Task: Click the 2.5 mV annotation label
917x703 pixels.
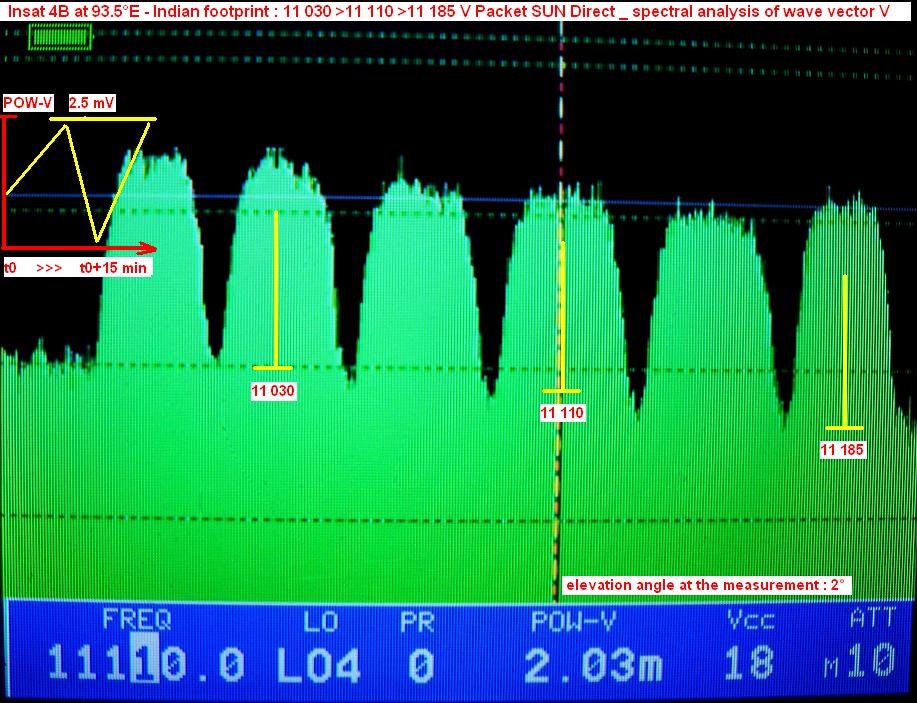Action: [x=92, y=103]
